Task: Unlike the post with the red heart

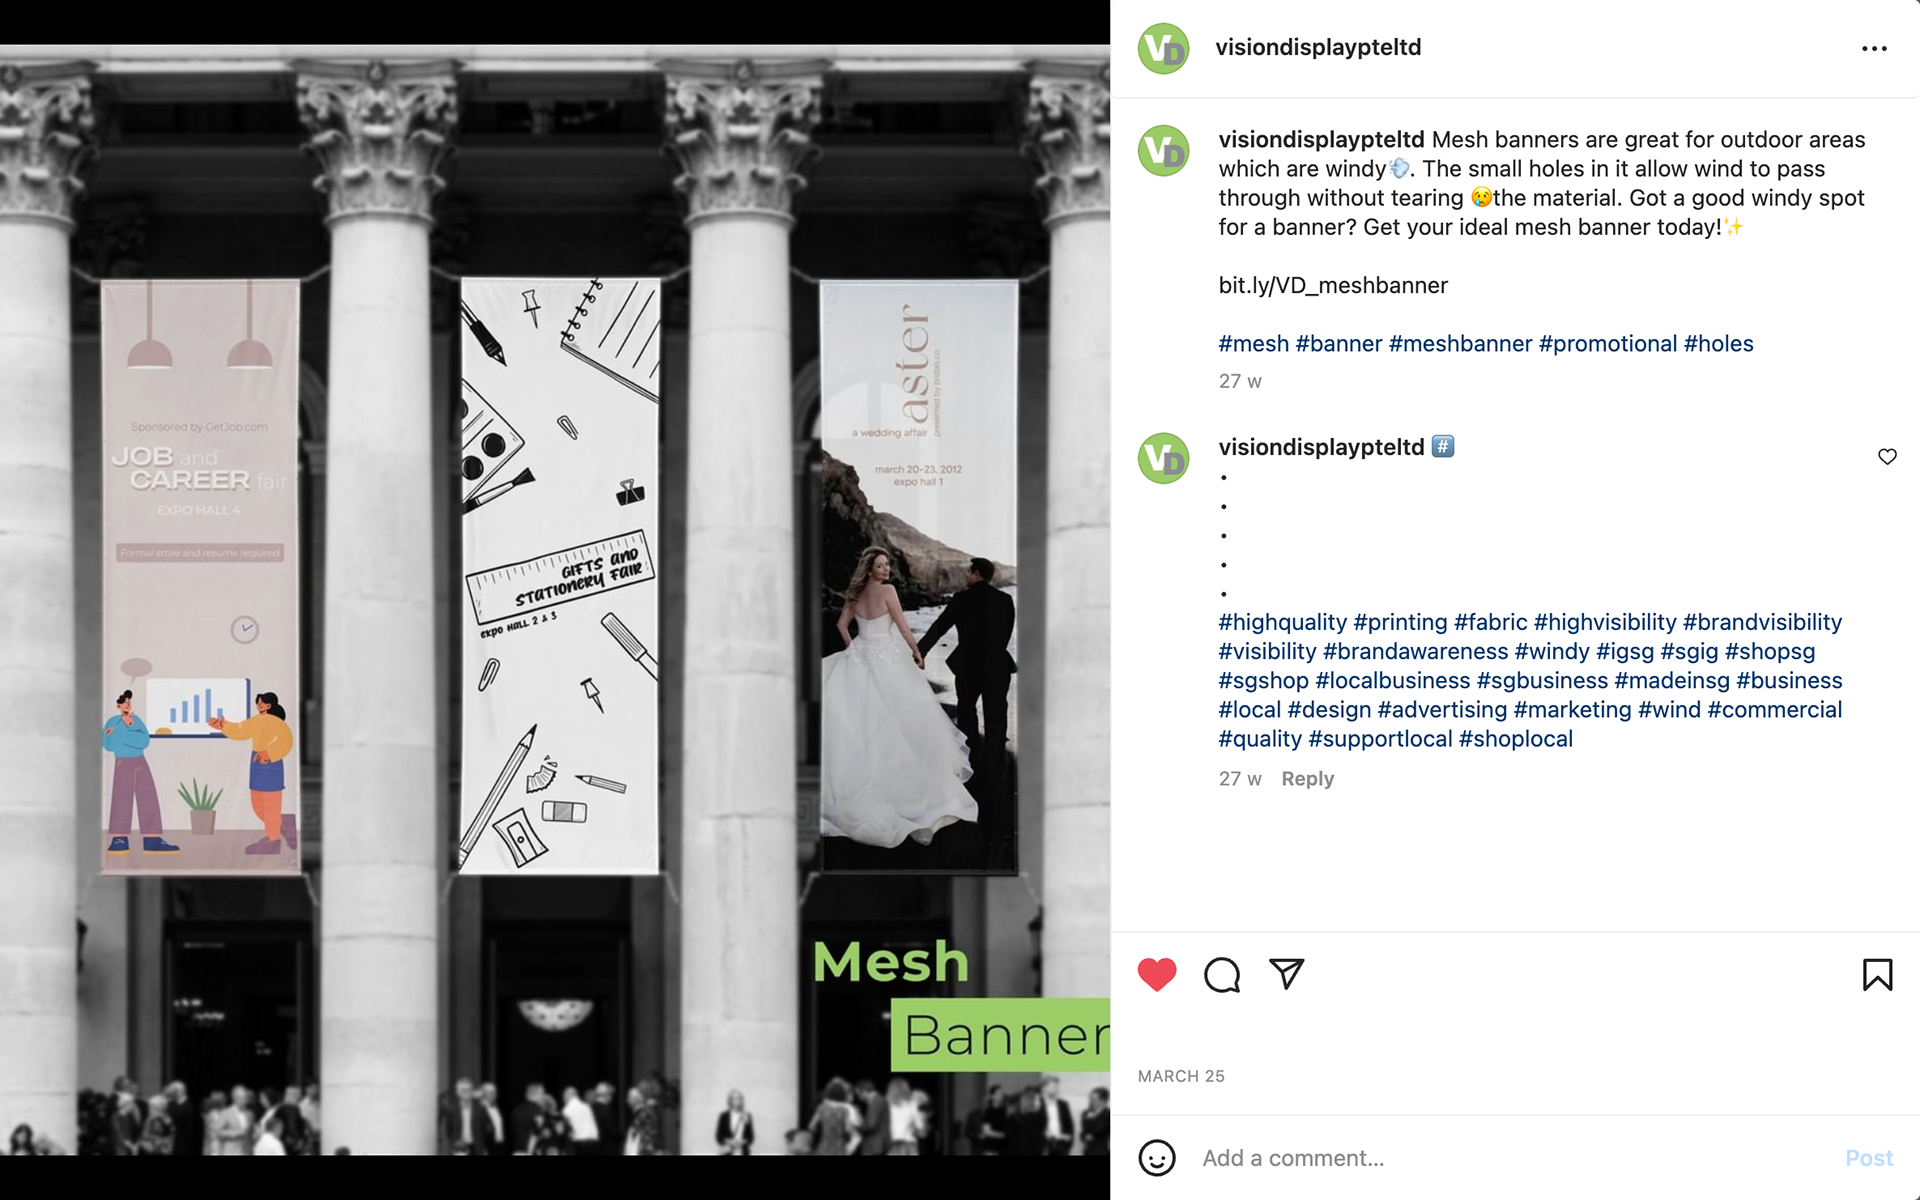Action: [x=1157, y=974]
